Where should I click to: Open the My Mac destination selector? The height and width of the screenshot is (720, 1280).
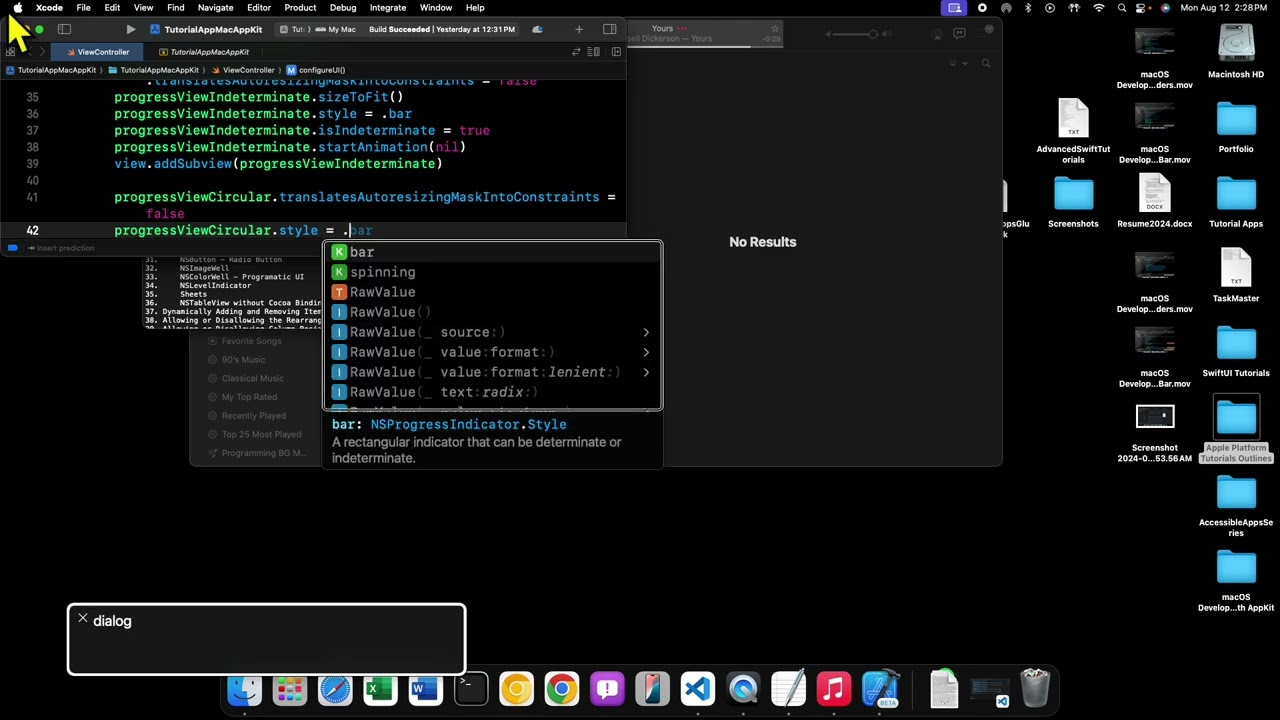pyautogui.click(x=336, y=29)
